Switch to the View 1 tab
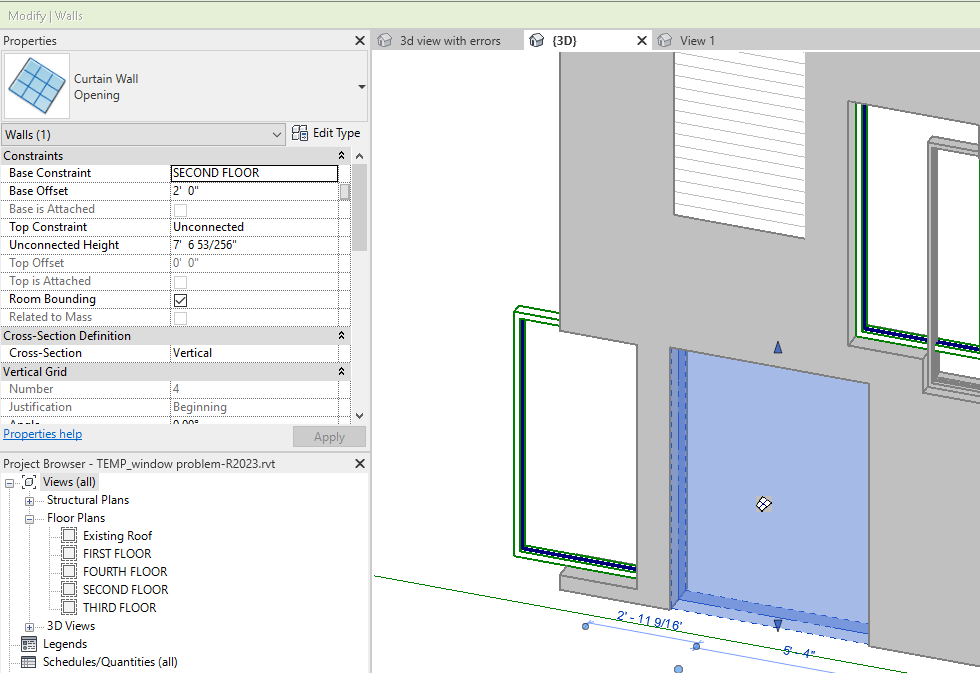 [x=697, y=41]
